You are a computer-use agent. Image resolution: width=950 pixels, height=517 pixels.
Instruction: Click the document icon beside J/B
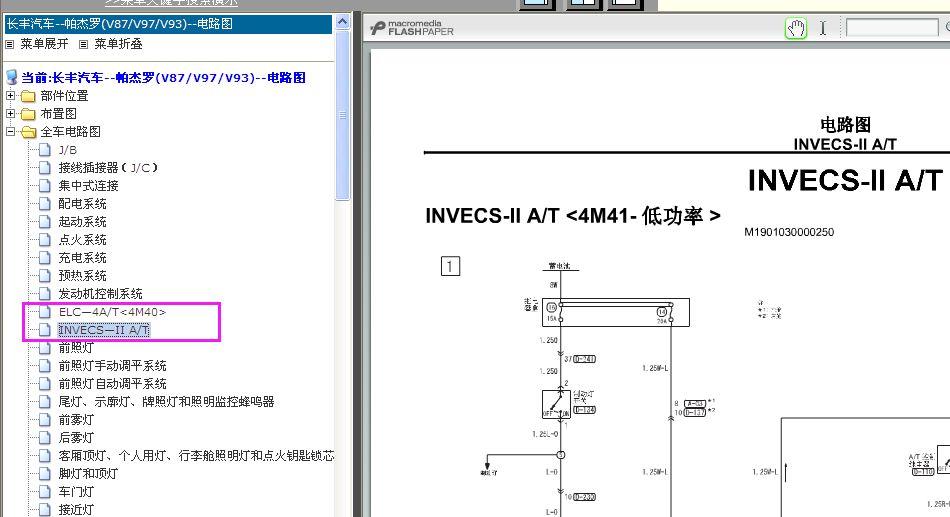[44, 150]
